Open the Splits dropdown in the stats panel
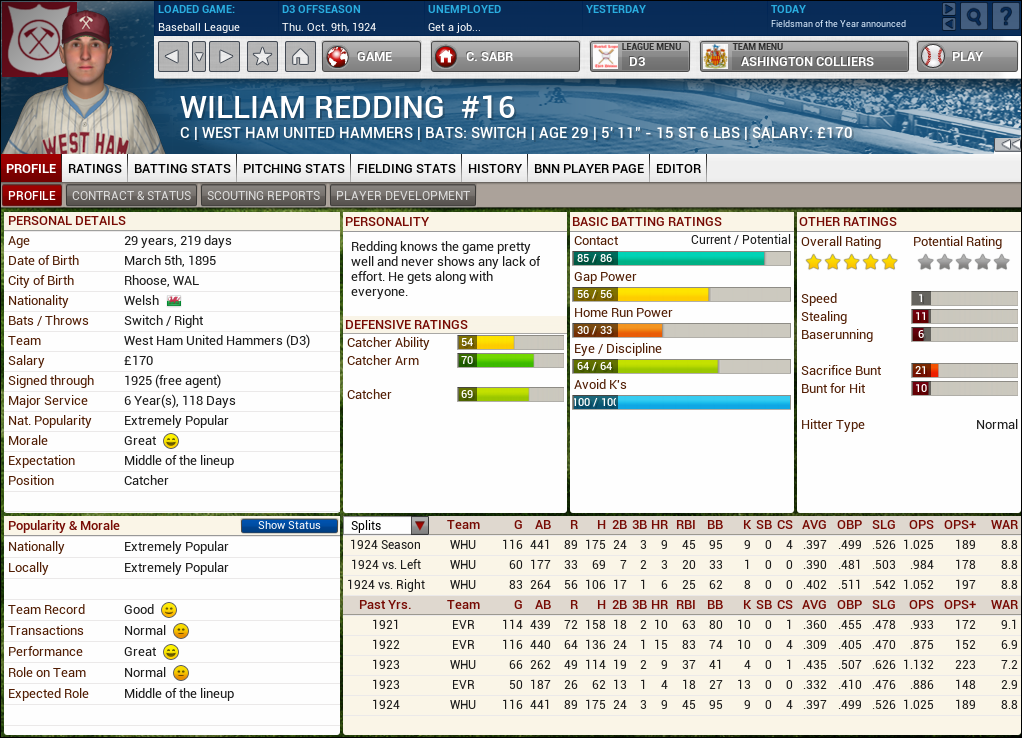 419,524
